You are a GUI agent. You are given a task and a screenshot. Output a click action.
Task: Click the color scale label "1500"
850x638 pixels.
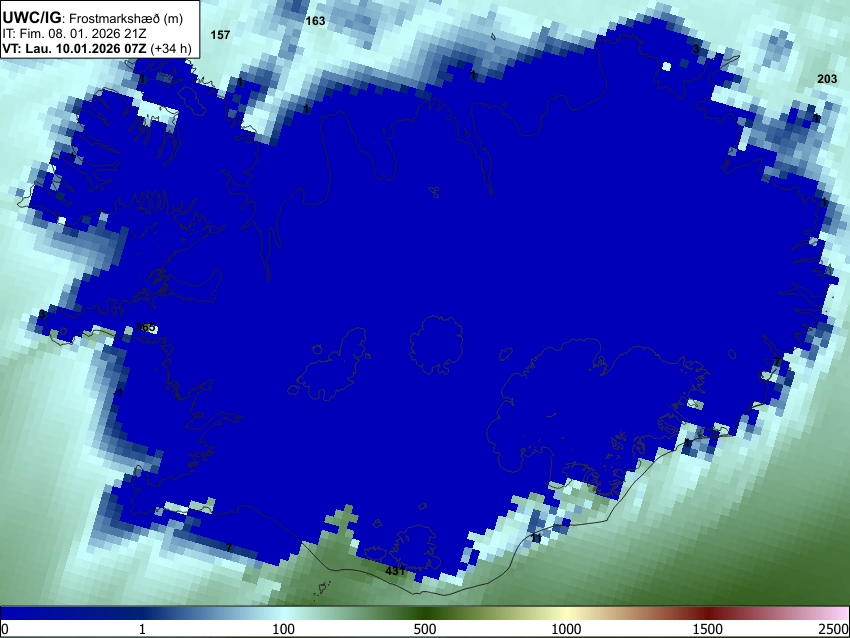tap(708, 629)
